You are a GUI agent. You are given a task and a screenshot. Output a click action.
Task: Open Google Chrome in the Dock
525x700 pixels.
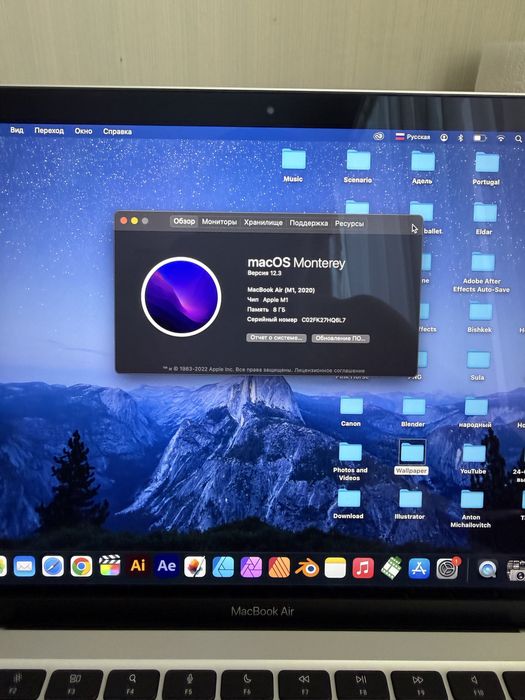click(81, 567)
